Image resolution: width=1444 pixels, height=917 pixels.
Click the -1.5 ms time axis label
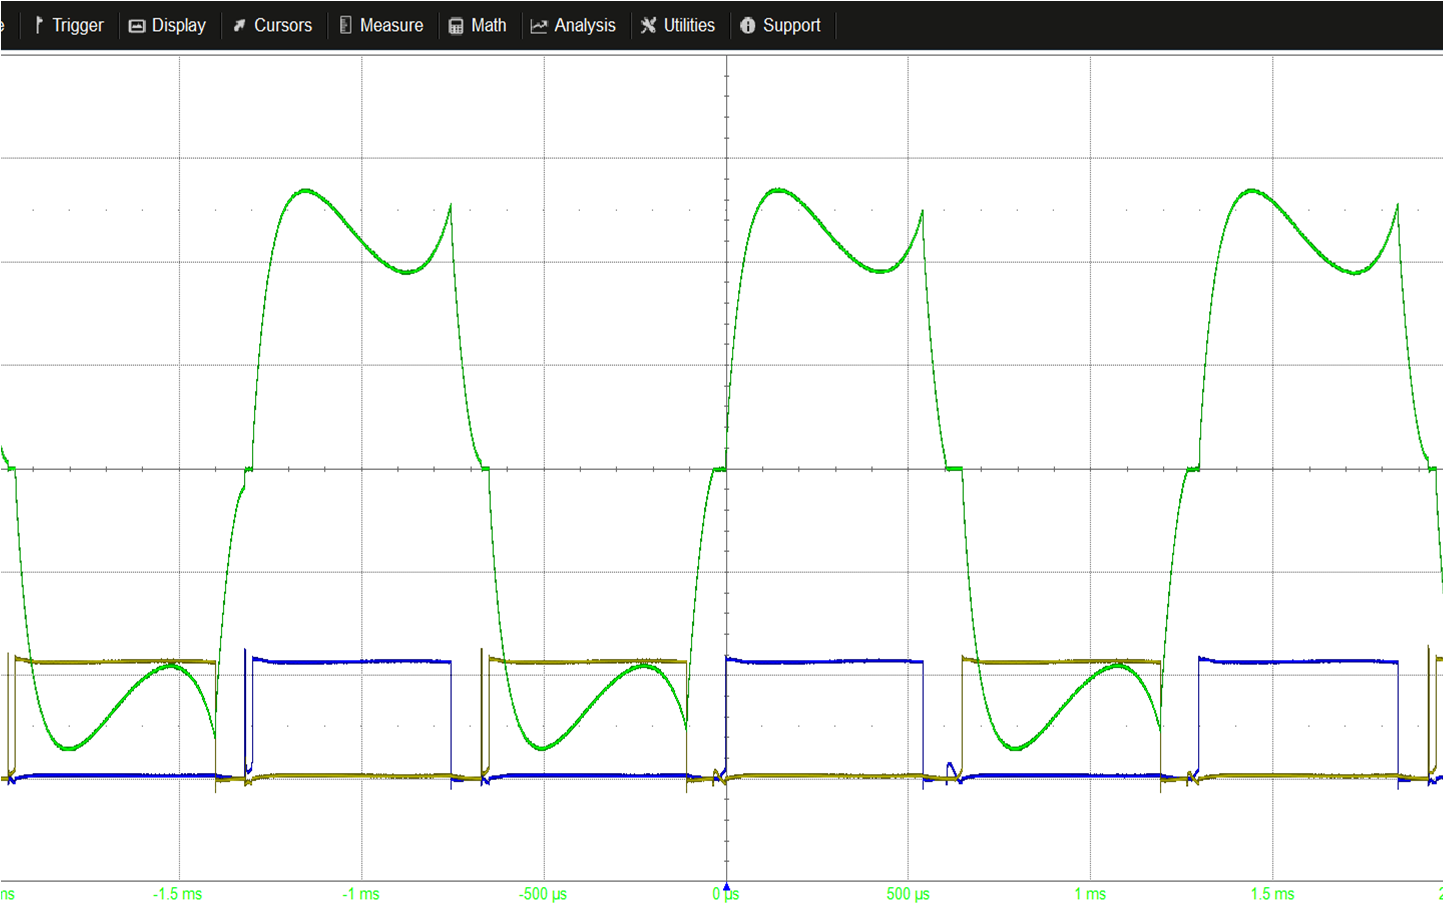pyautogui.click(x=177, y=894)
